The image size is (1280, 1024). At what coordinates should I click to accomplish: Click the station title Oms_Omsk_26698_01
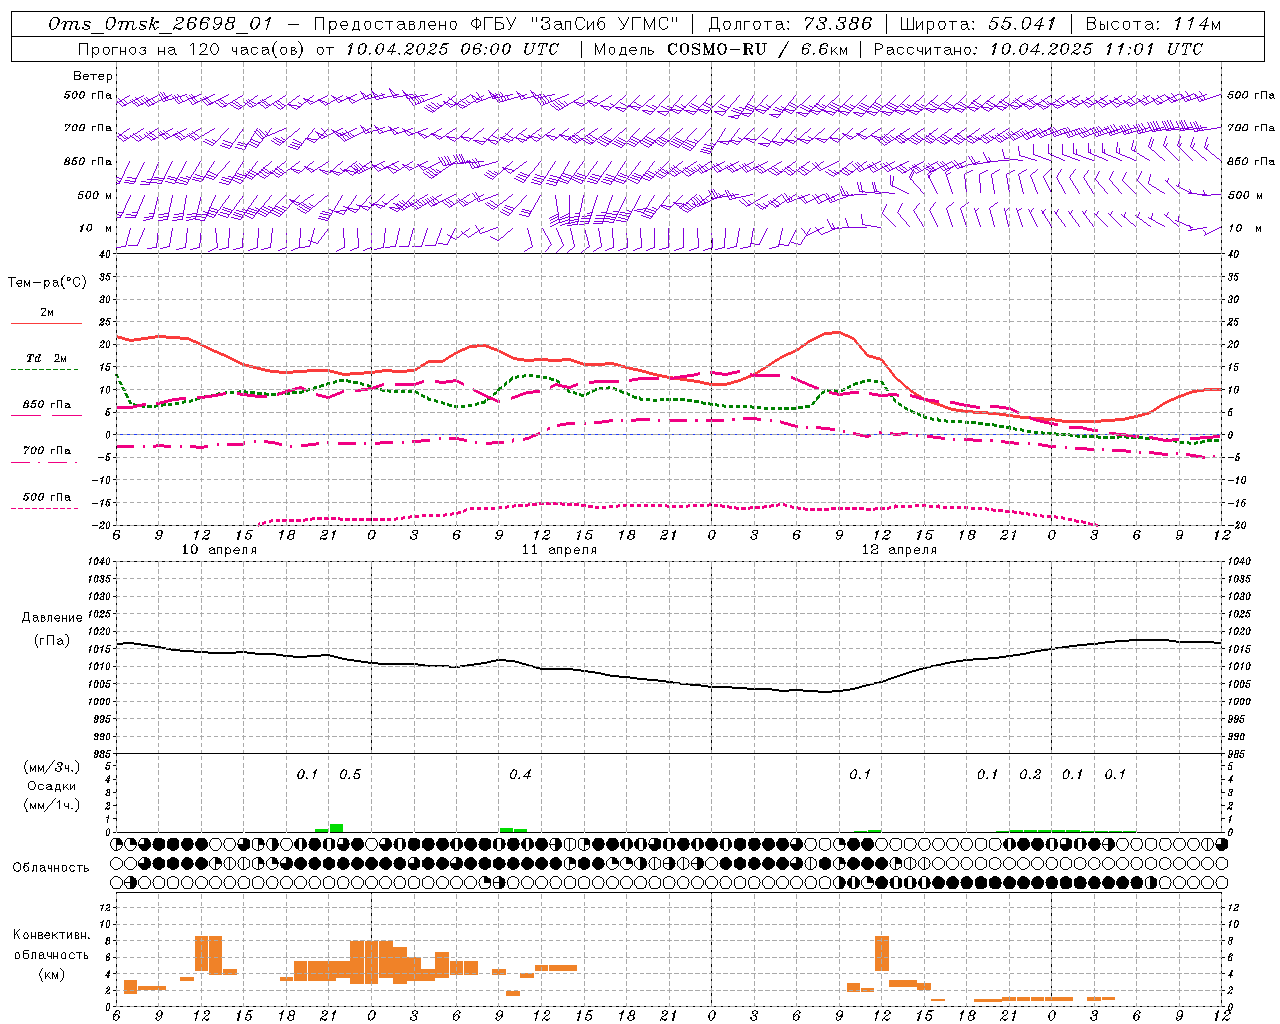161,24
